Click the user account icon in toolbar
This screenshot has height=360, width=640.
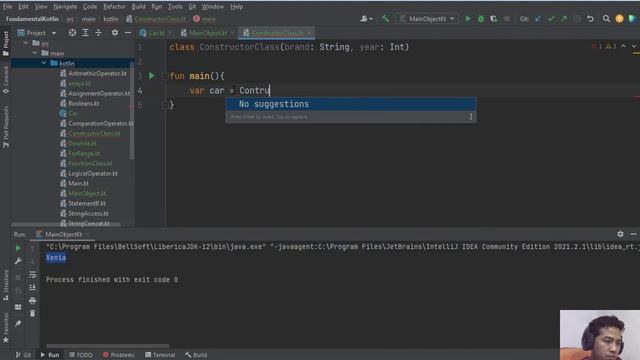[619, 19]
